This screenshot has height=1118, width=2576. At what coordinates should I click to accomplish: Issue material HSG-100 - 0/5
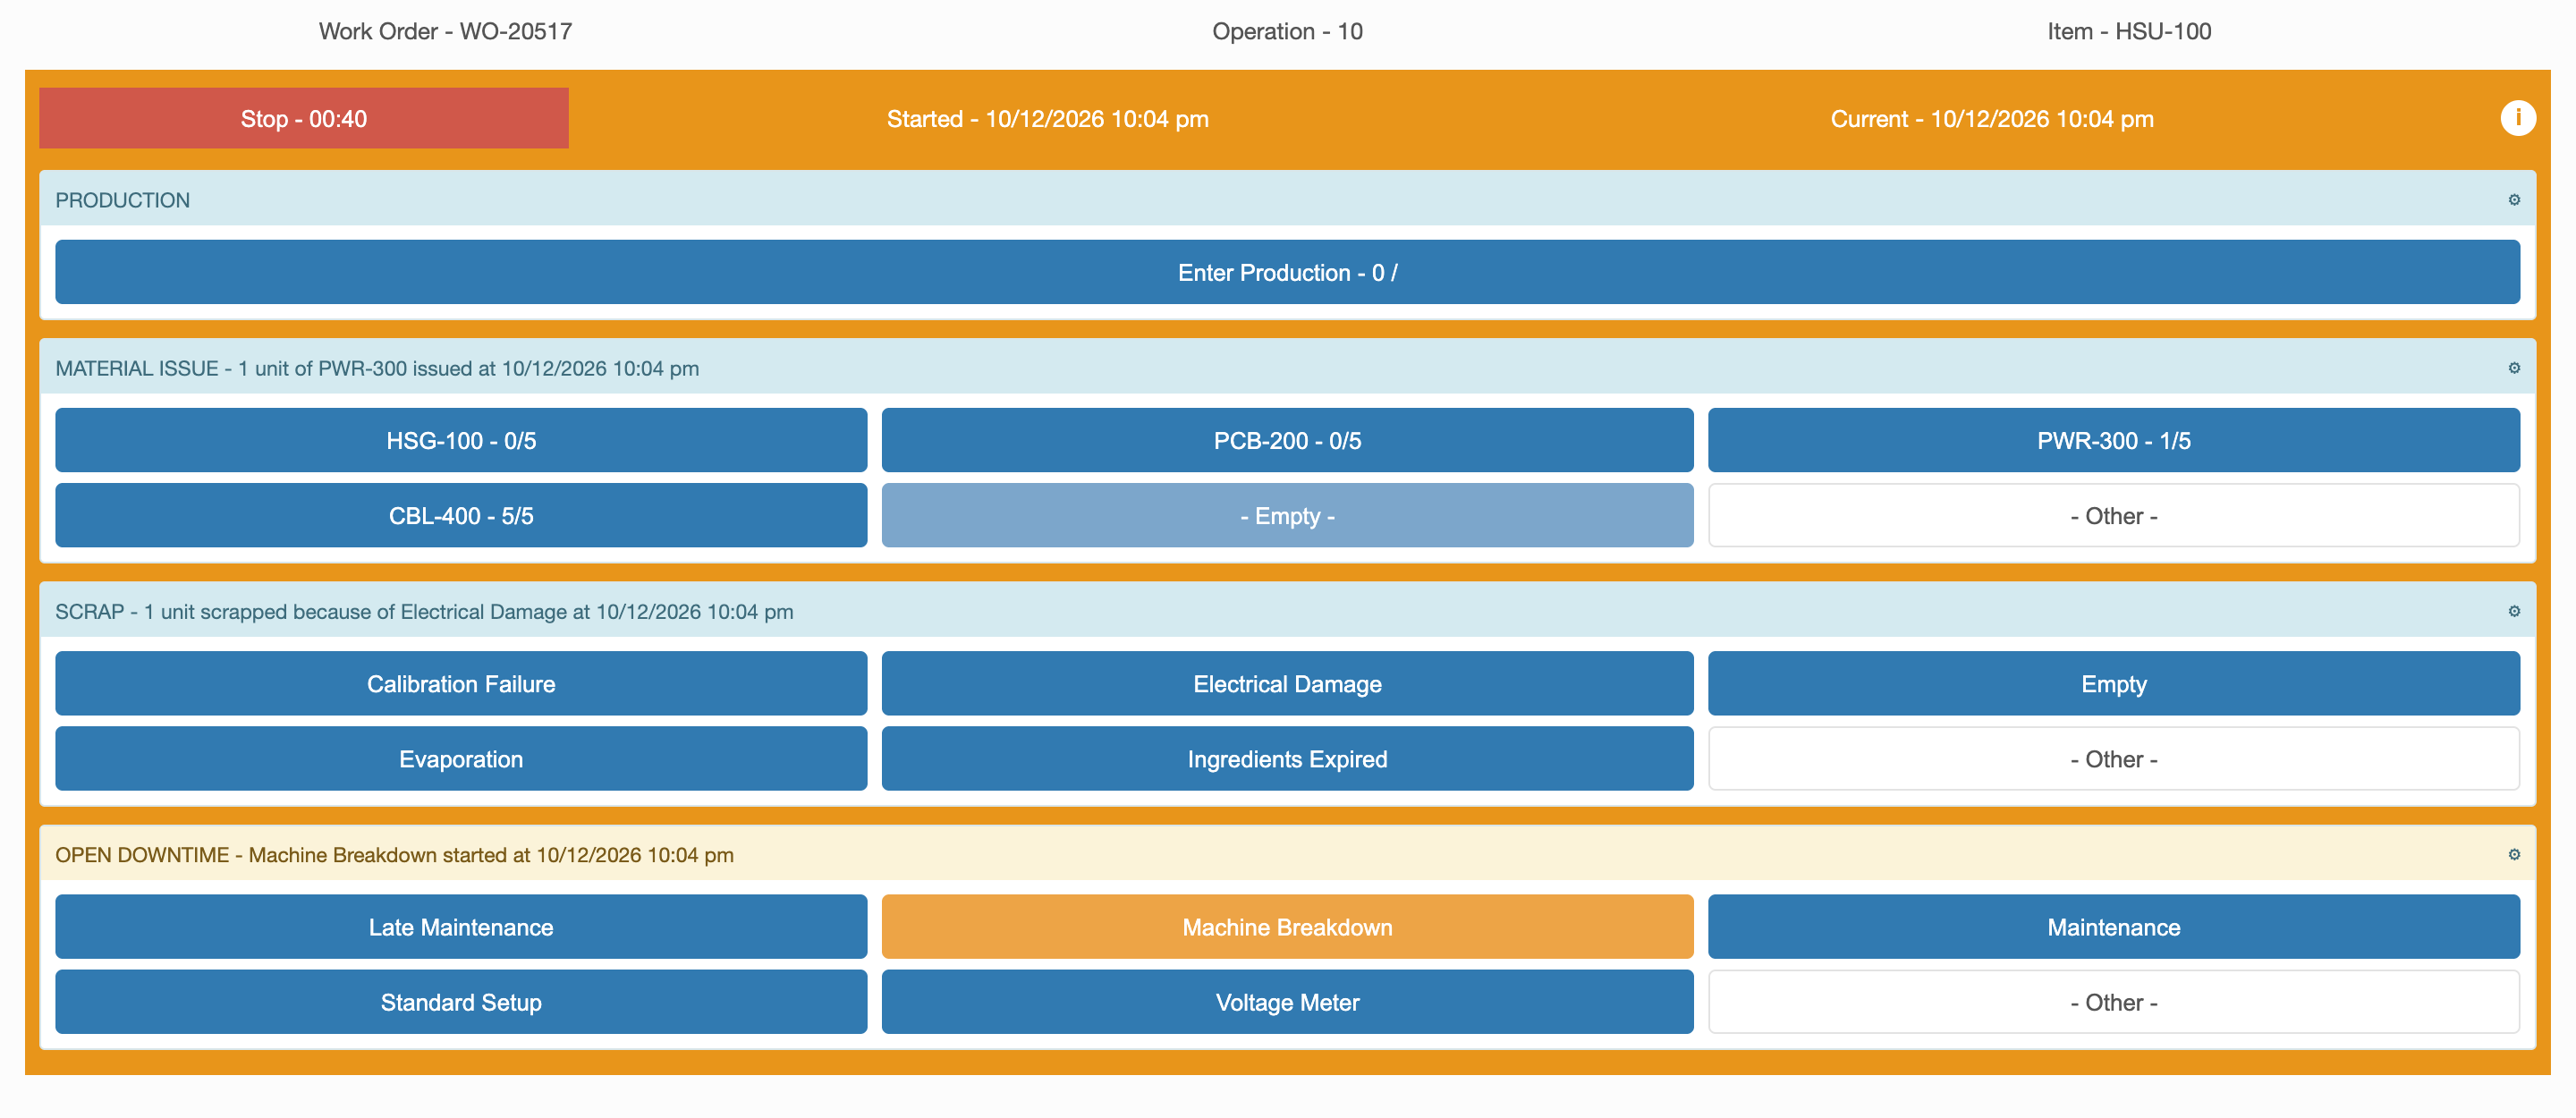pyautogui.click(x=461, y=440)
